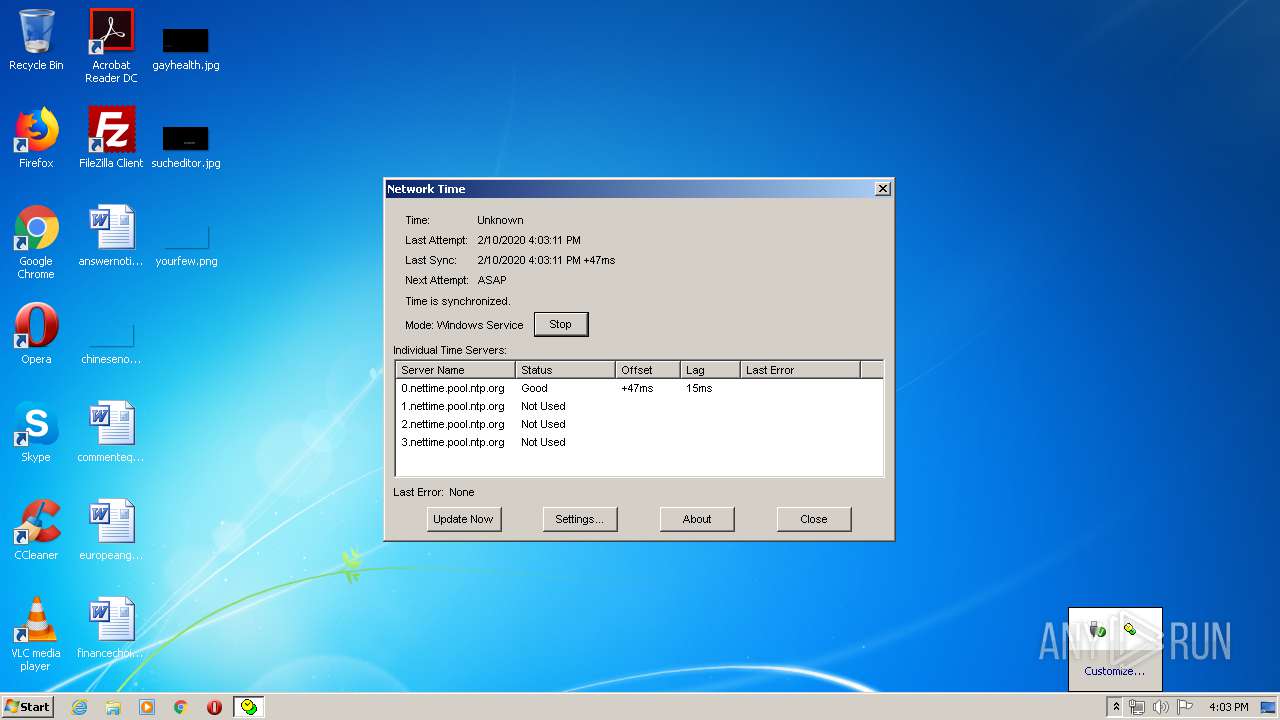Select the chineseno... desktop file
Viewport: 1280px width, 720px height.
point(111,342)
